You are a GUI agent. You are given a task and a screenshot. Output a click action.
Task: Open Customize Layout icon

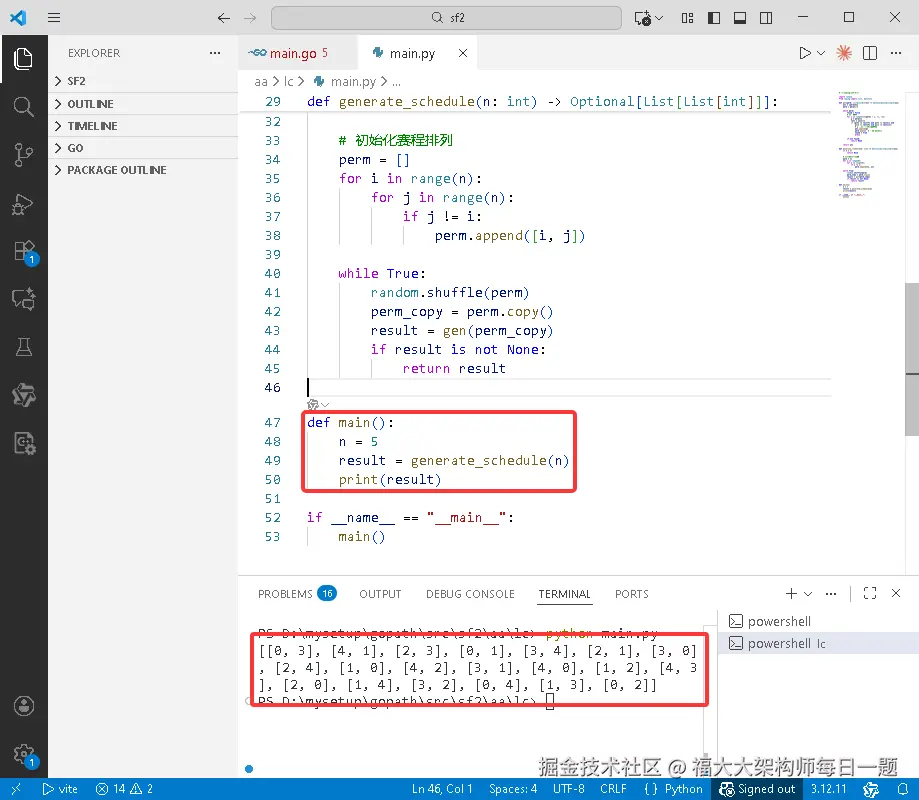[x=687, y=18]
